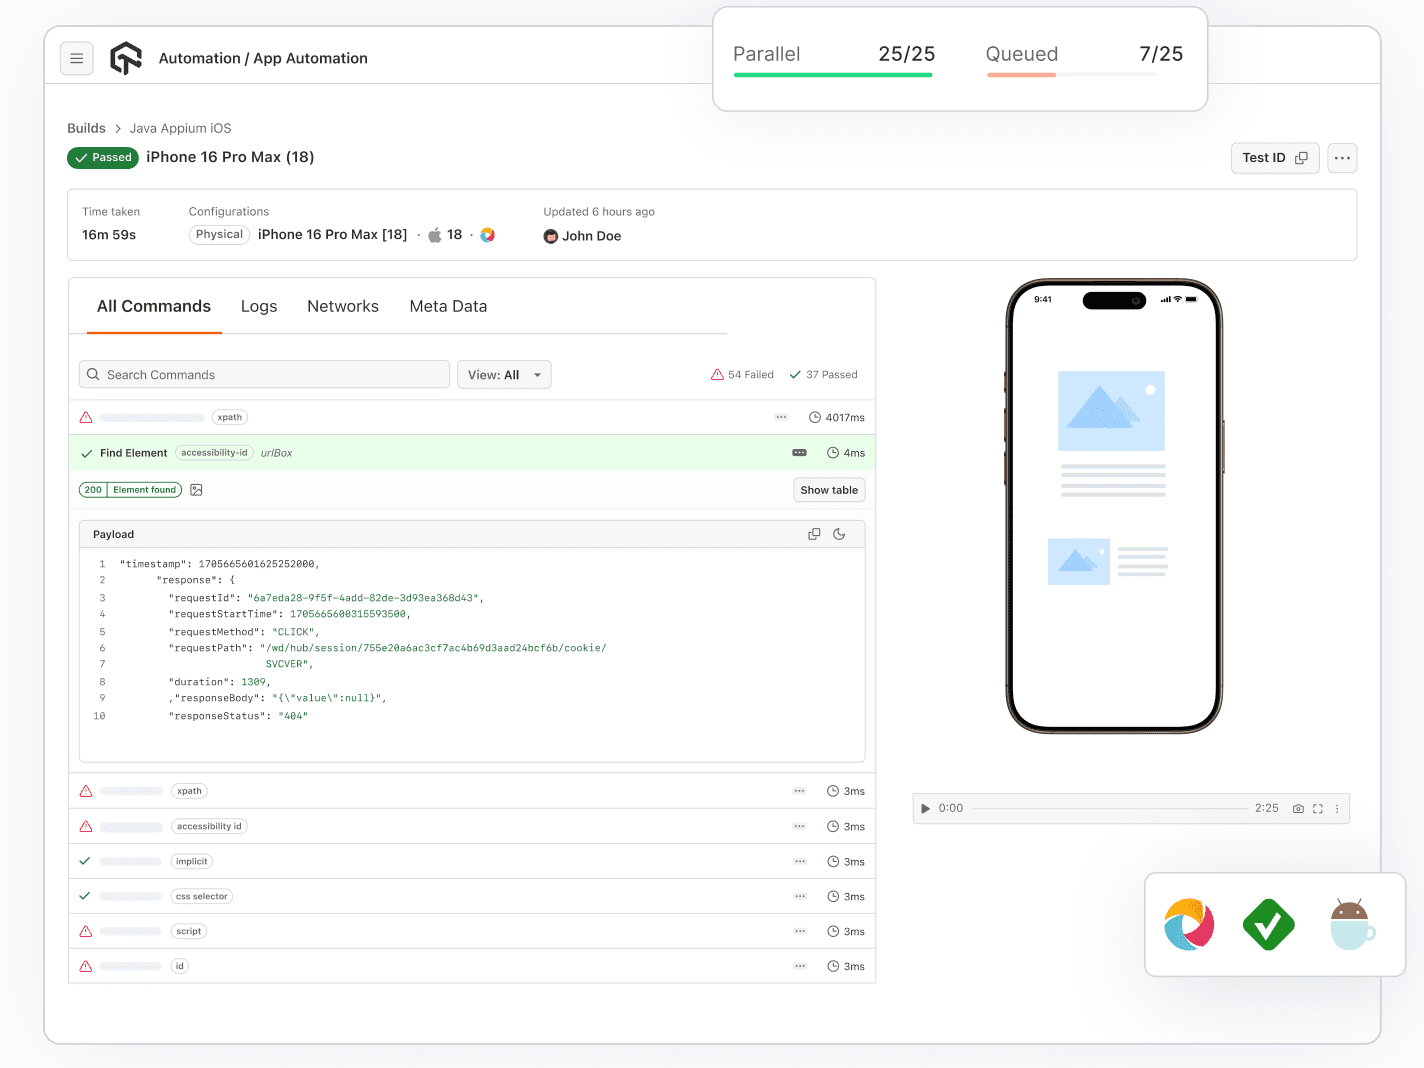1424x1068 pixels.
Task: Filter commands by 54 Failed
Action: (x=742, y=374)
